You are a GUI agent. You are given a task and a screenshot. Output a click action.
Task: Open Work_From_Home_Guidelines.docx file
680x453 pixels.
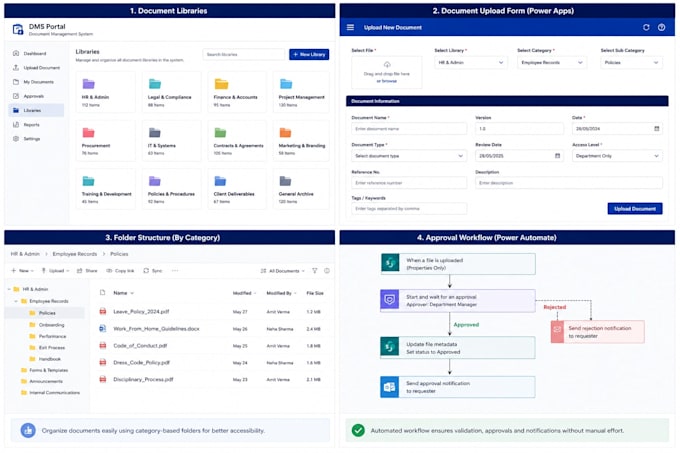[x=156, y=329]
